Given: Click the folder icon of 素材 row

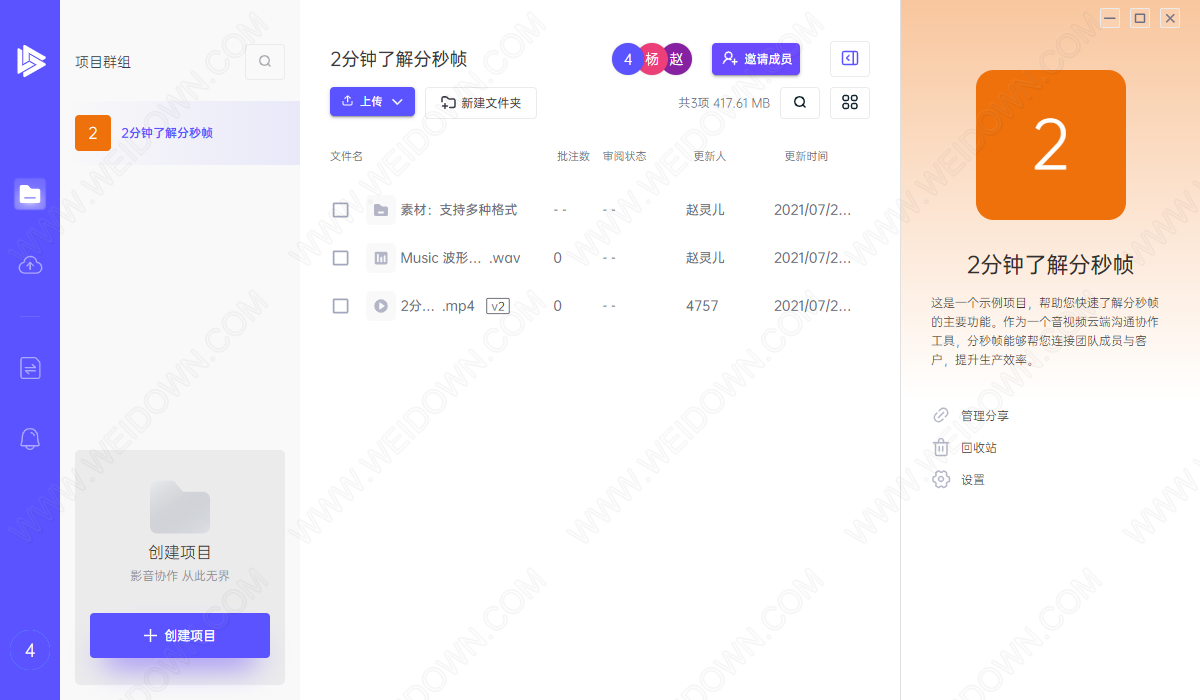Looking at the screenshot, I should tap(380, 210).
